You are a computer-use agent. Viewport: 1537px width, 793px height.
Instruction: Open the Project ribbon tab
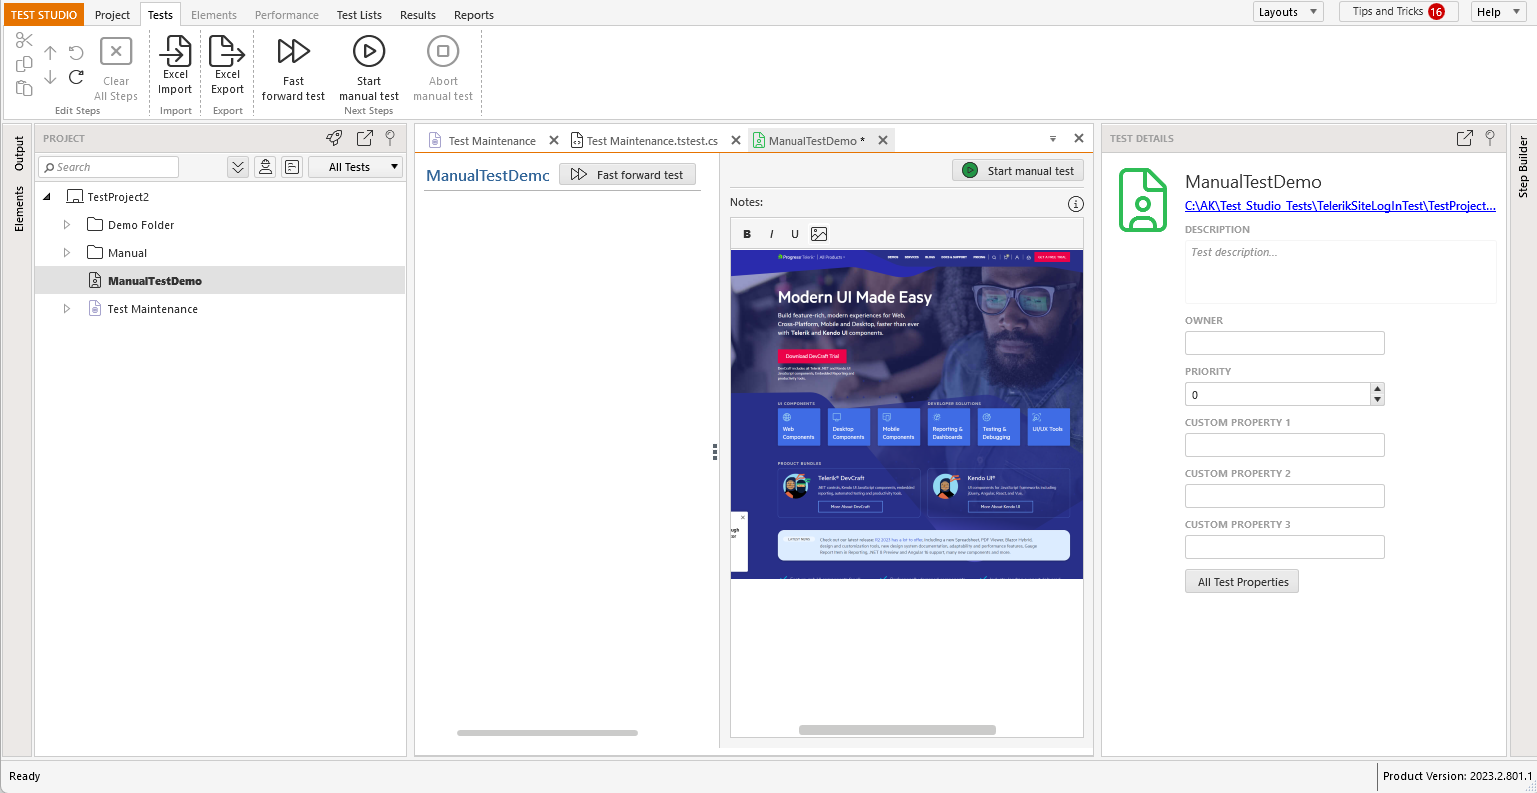point(112,15)
